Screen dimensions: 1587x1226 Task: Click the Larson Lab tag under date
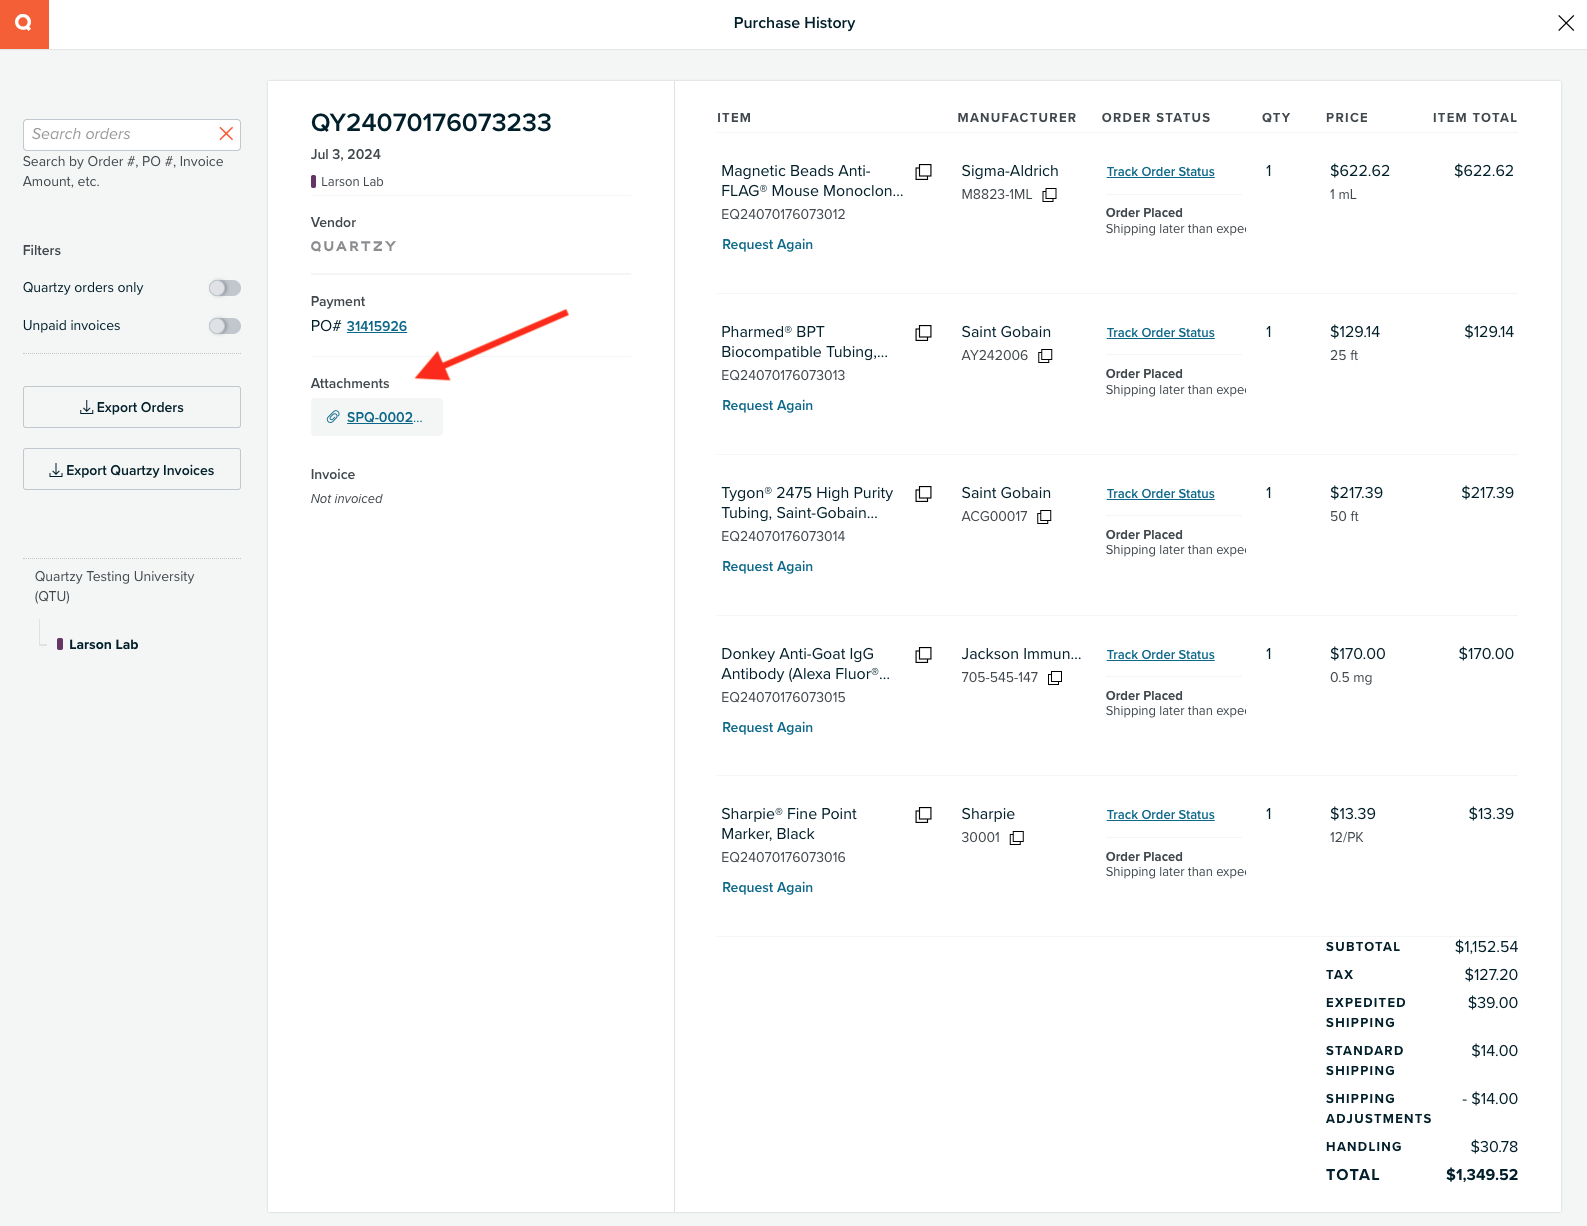click(x=347, y=182)
